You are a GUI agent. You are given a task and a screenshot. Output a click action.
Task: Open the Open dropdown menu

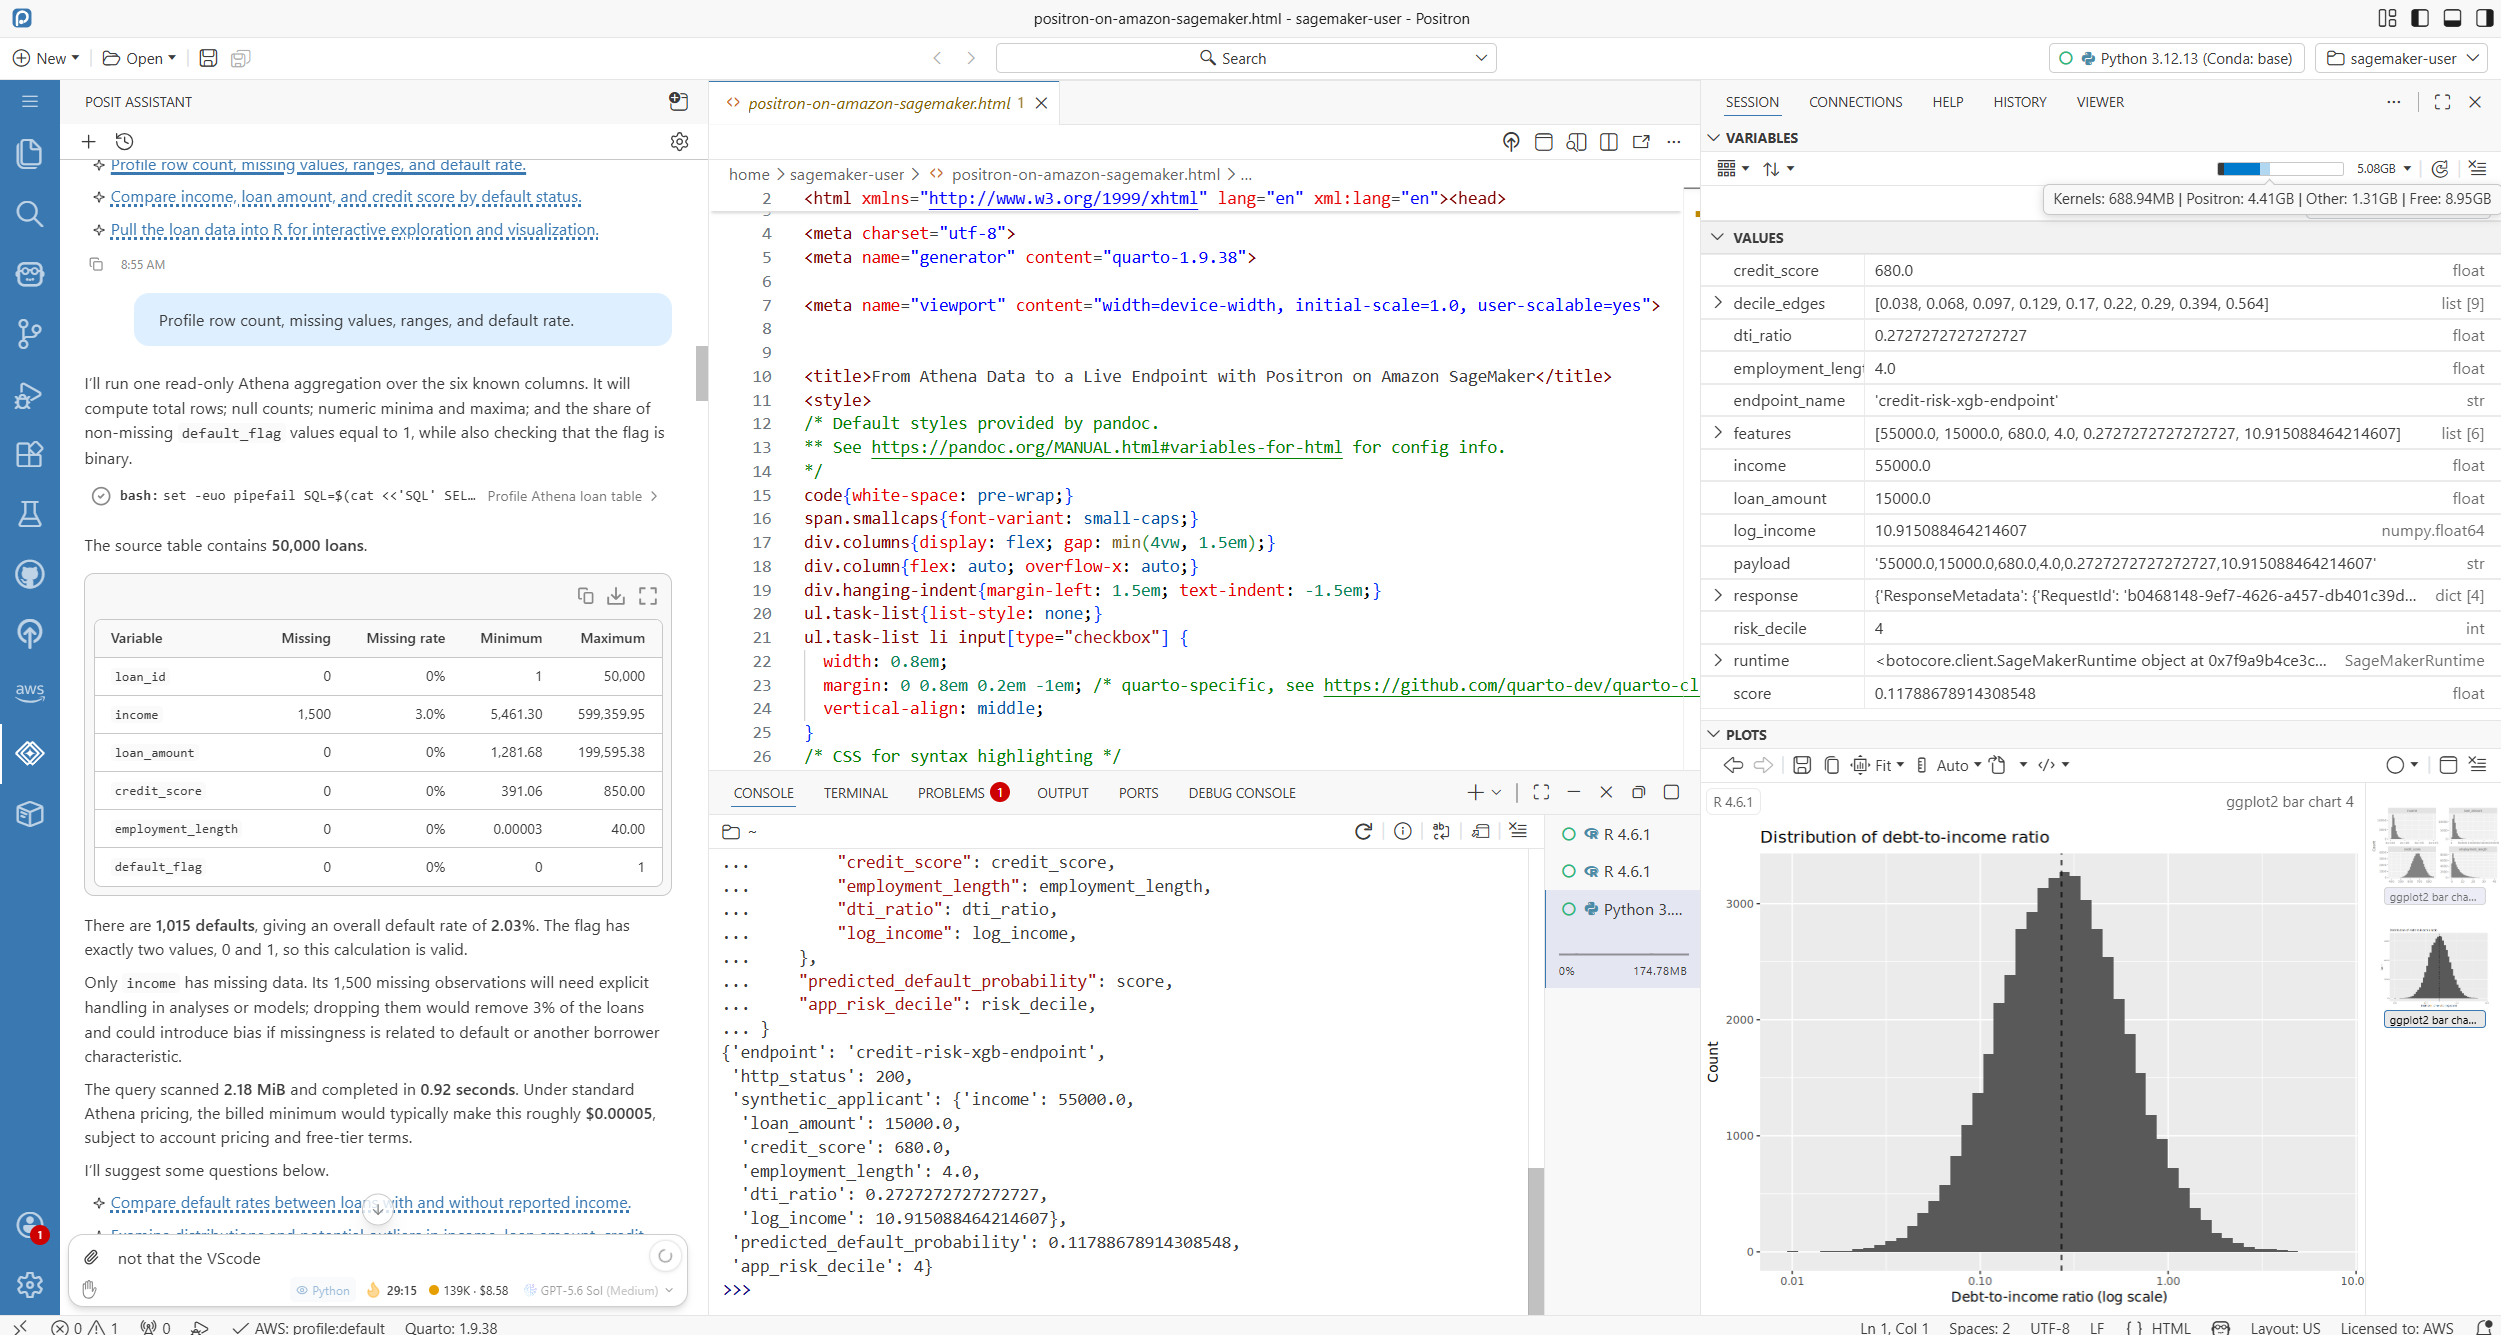(139, 58)
